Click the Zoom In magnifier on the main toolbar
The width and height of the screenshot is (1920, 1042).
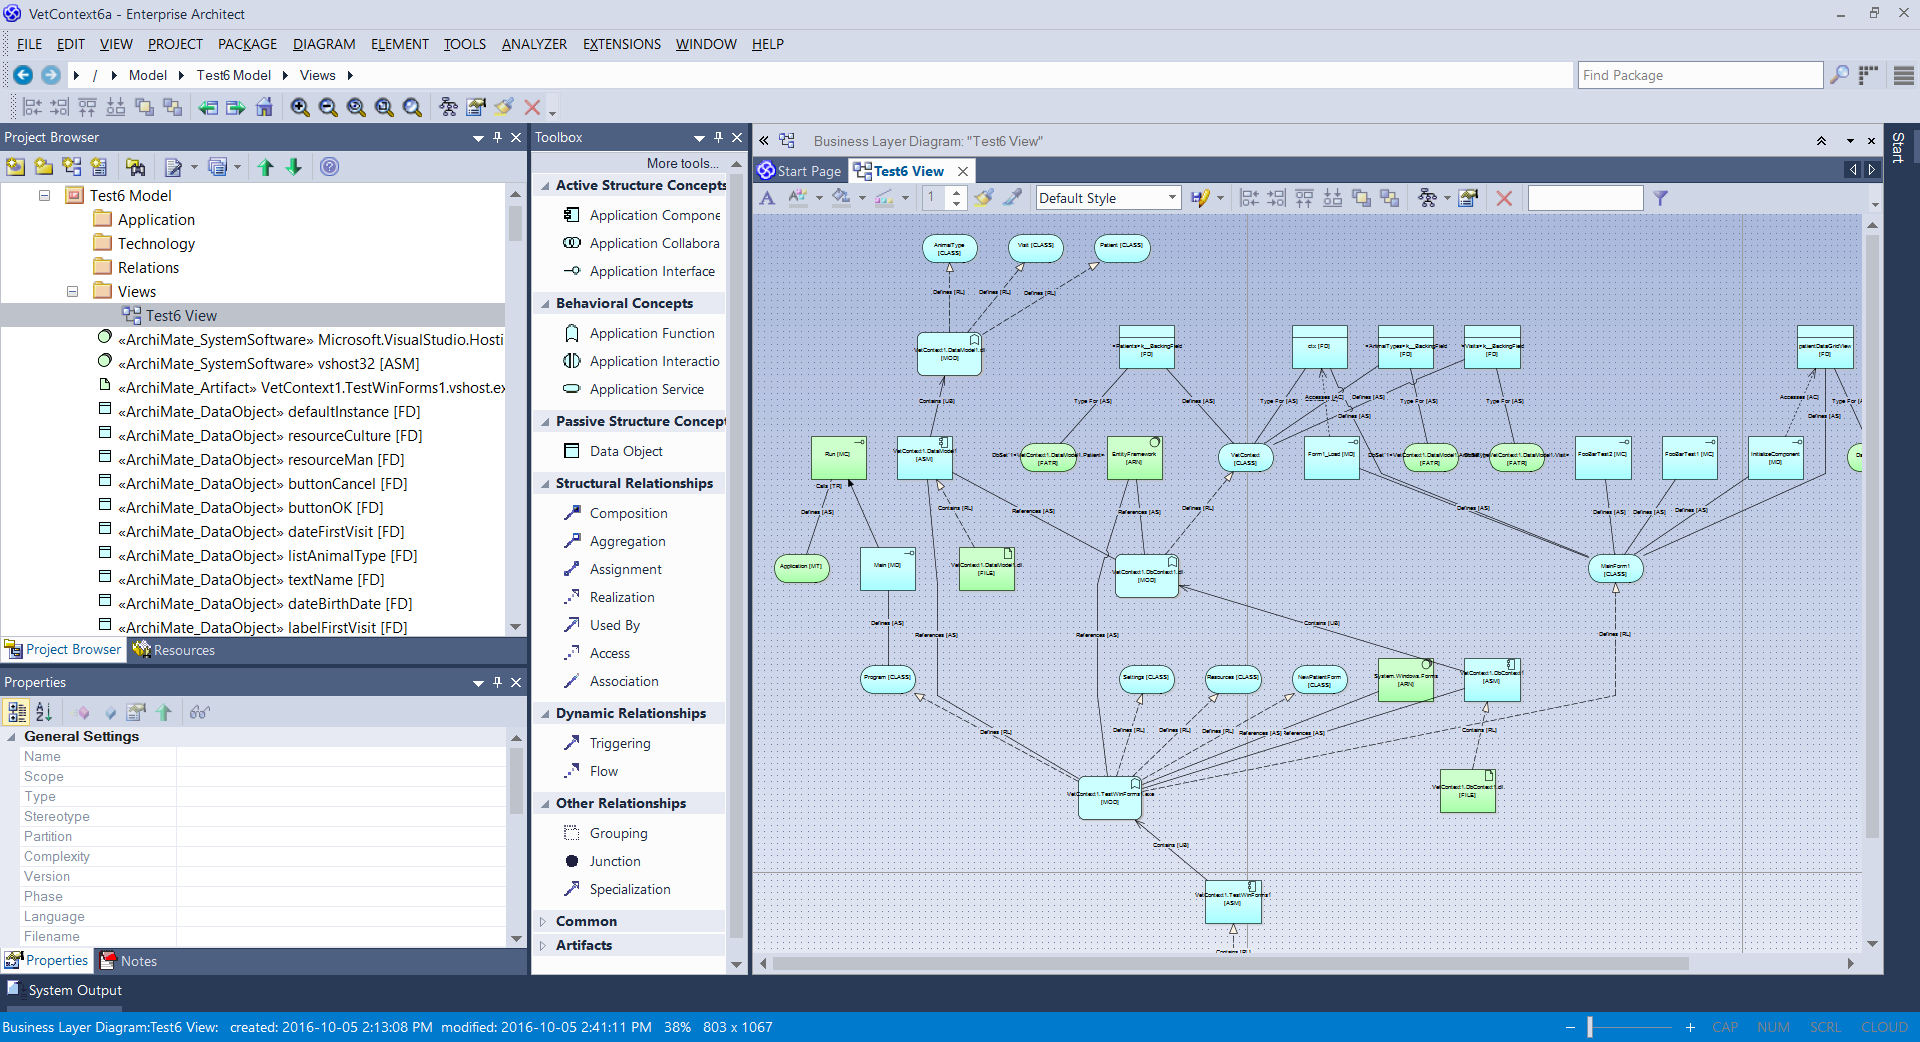tap(300, 107)
